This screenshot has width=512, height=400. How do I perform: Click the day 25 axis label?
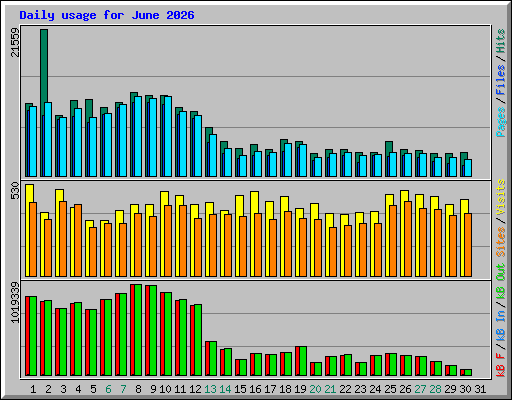click(x=390, y=389)
